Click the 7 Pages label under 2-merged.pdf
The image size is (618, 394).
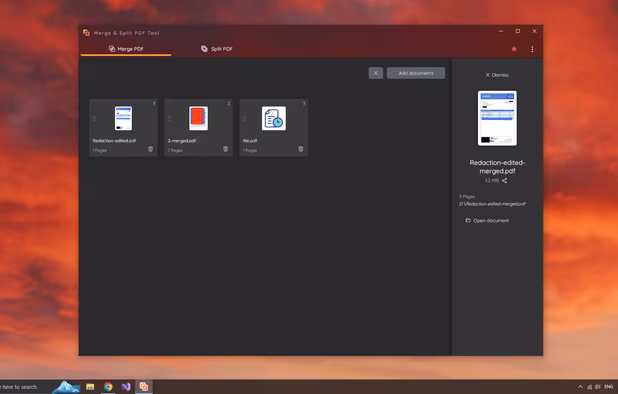pos(175,151)
